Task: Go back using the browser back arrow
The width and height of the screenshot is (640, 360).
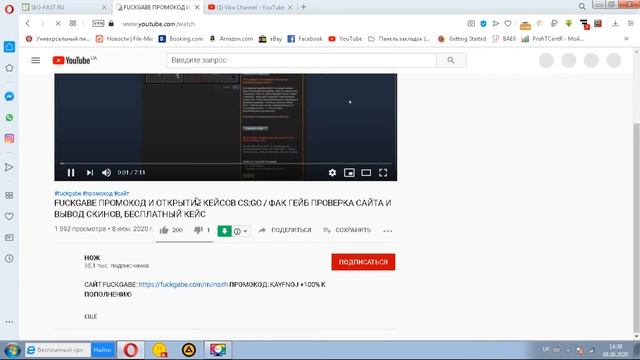Action: (28, 24)
